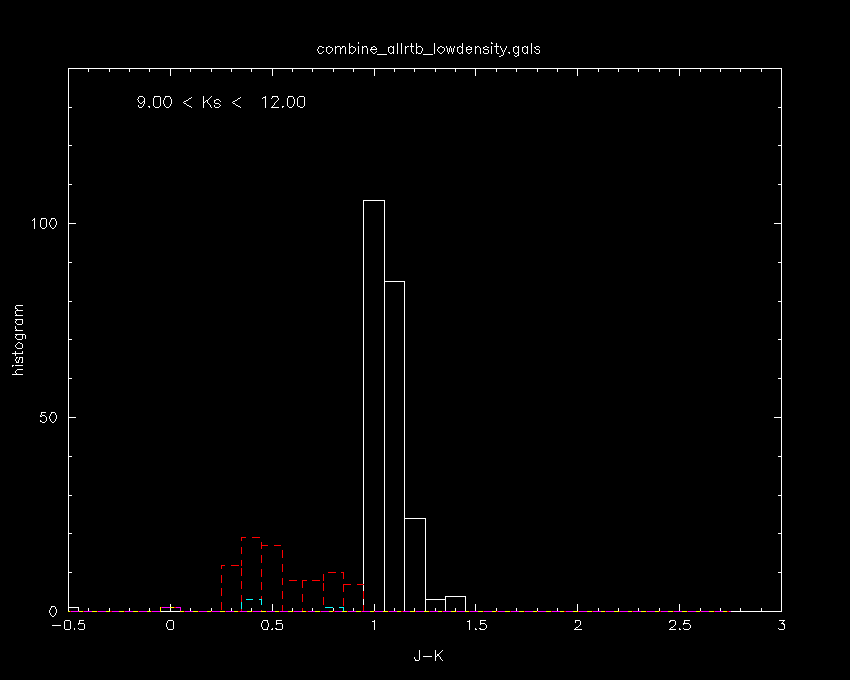Click the x-axis tick label 2.5
This screenshot has height=680, width=850.
680,626
